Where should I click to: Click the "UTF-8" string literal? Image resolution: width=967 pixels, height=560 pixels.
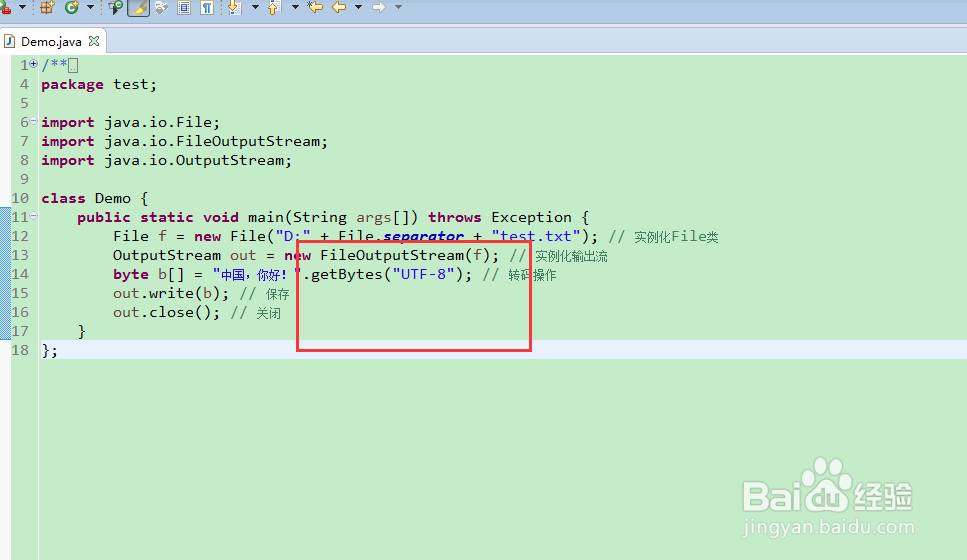click(424, 274)
